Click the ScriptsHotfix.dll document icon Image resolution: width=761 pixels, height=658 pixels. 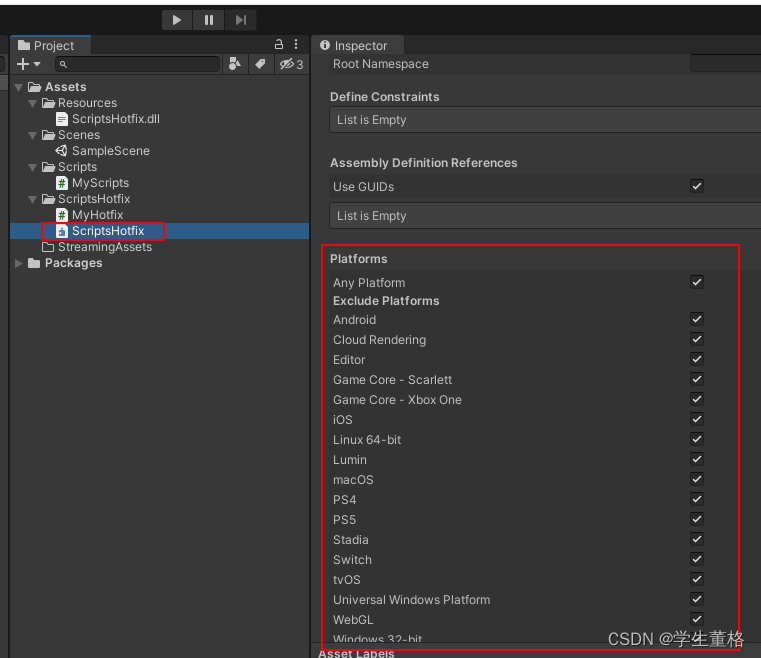[x=62, y=119]
